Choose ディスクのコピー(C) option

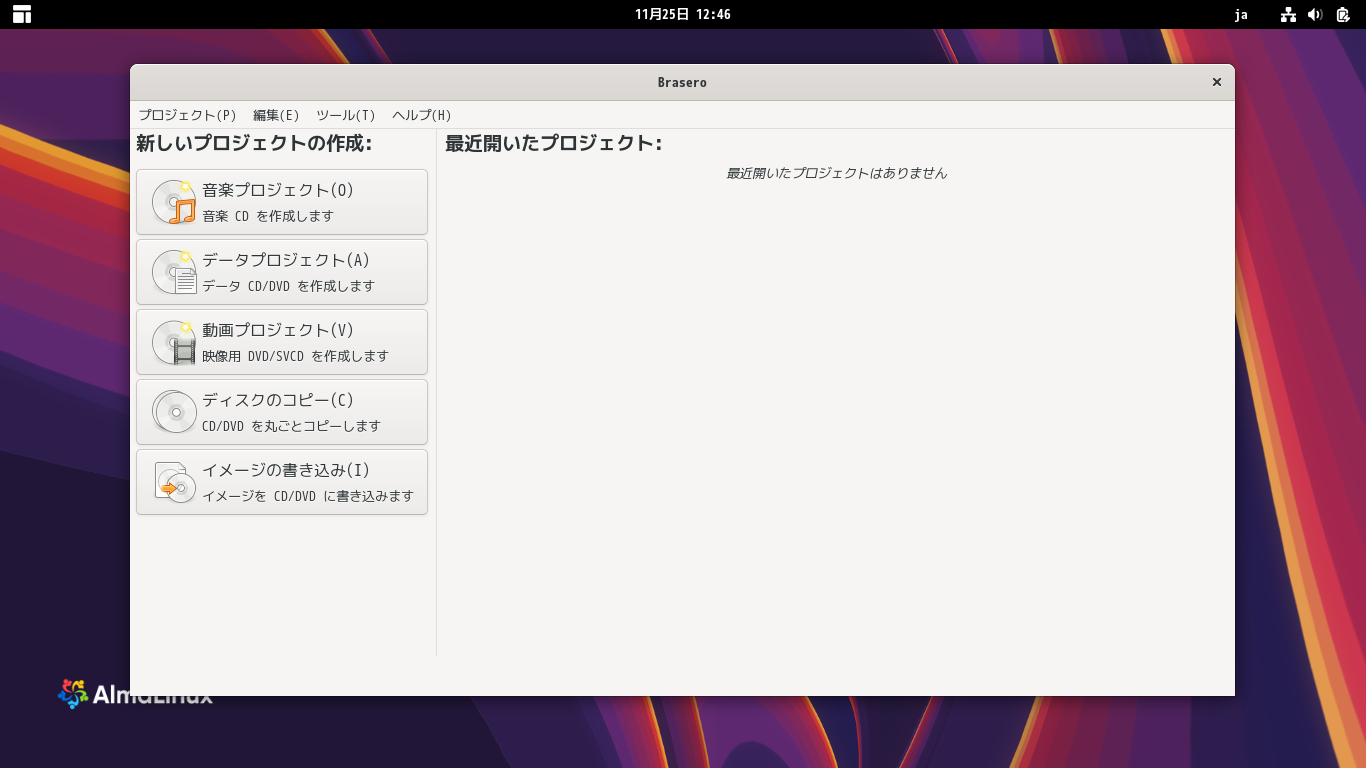click(282, 412)
